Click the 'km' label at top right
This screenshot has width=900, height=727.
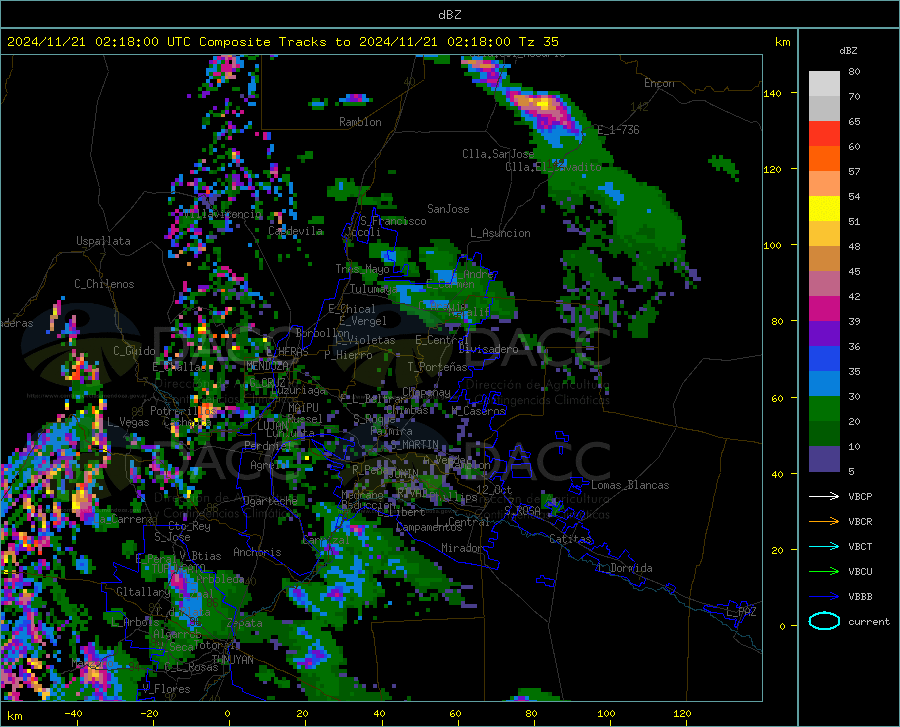pos(782,42)
